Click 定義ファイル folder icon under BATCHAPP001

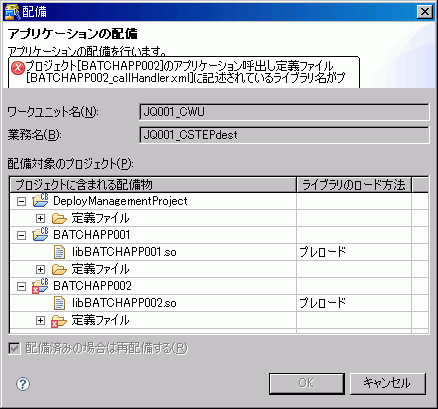click(59, 269)
